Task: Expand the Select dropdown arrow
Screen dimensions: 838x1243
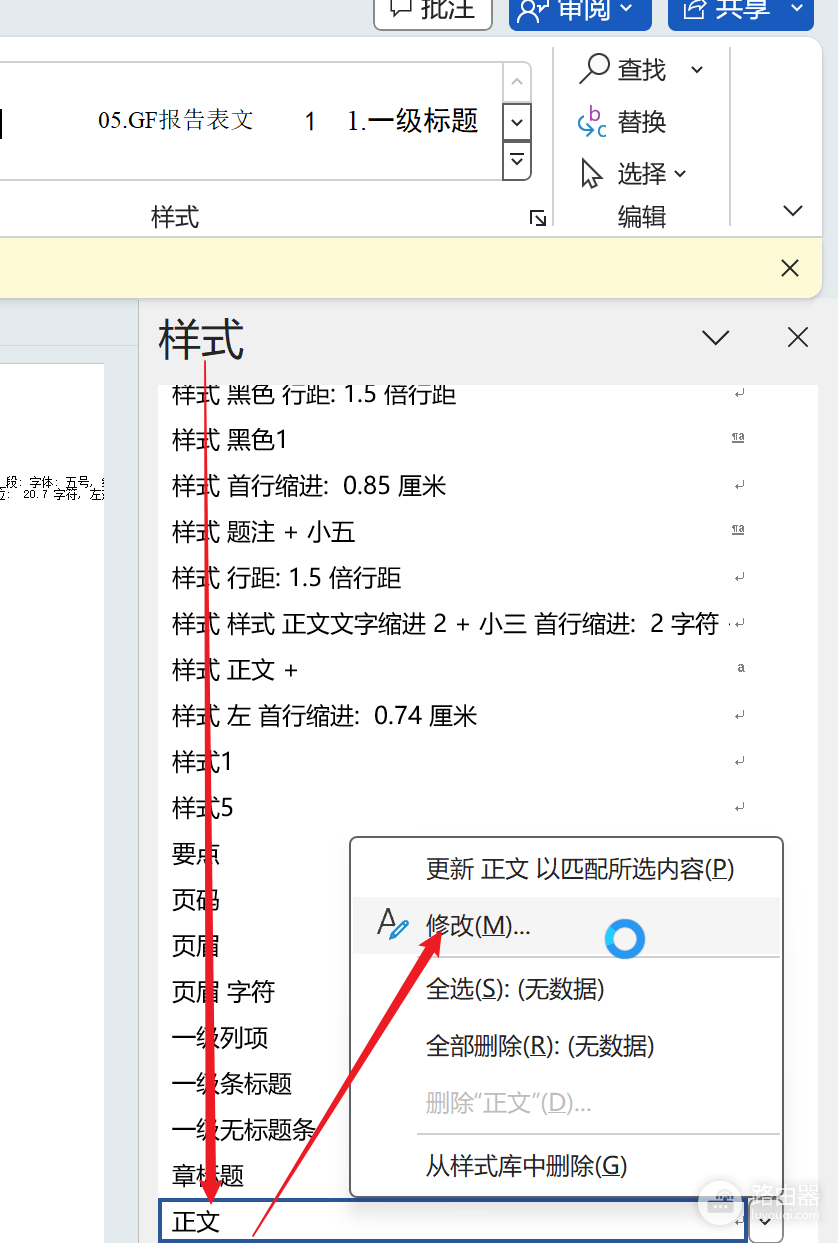Action: [x=681, y=173]
